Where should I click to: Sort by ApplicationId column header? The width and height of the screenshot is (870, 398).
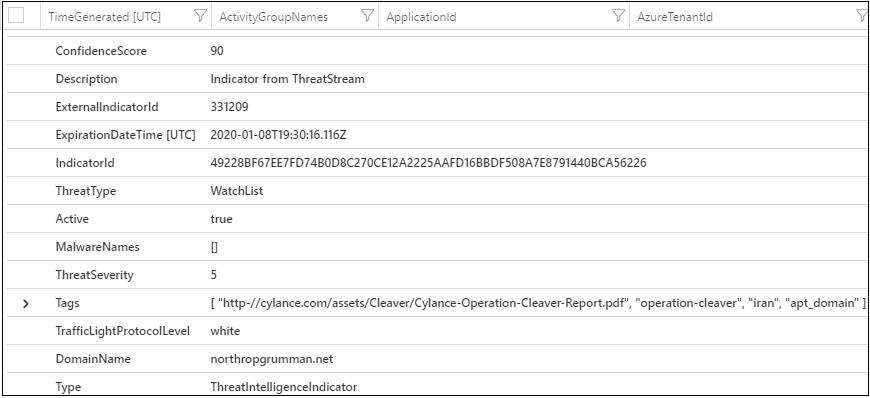pos(421,17)
